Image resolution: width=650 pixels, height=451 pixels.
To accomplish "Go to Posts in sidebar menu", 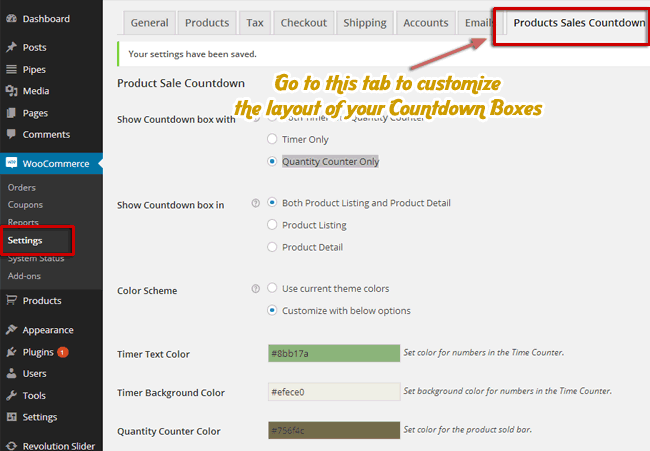I will click(34, 48).
